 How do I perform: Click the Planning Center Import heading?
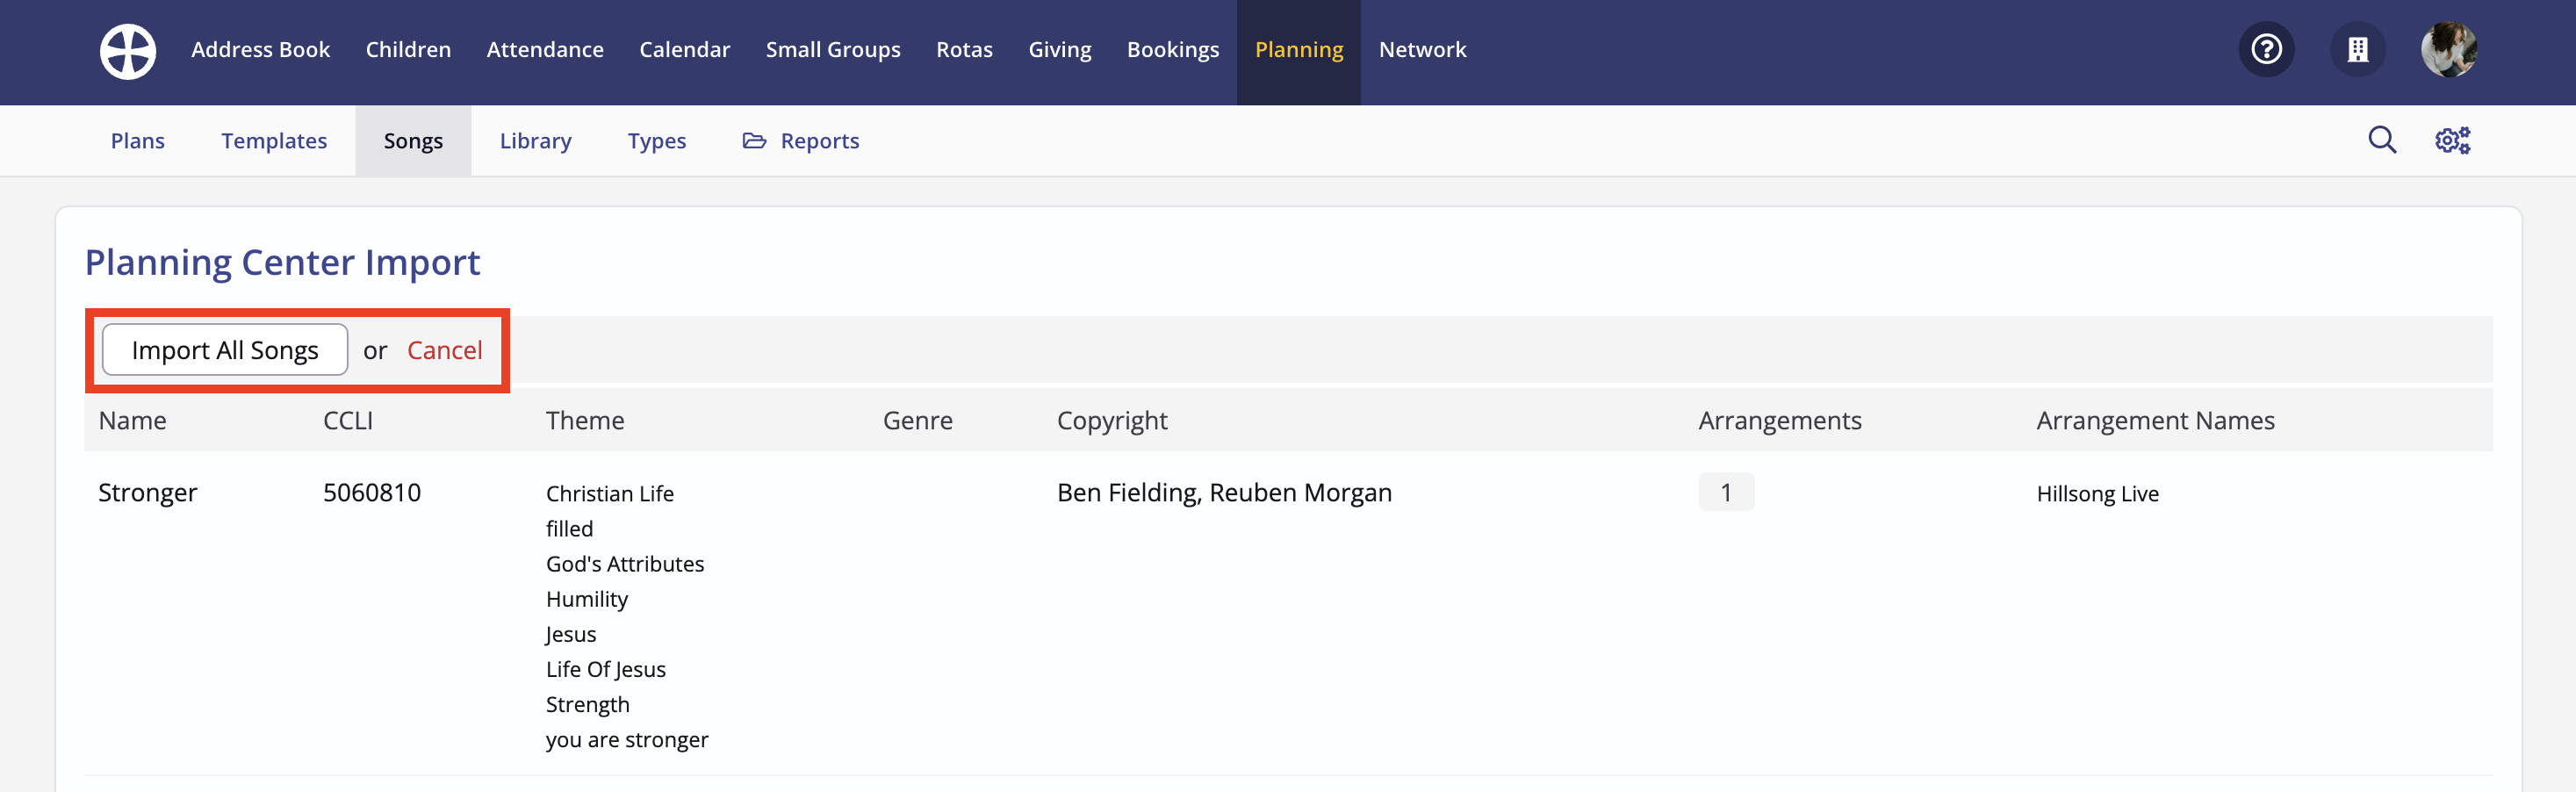282,262
